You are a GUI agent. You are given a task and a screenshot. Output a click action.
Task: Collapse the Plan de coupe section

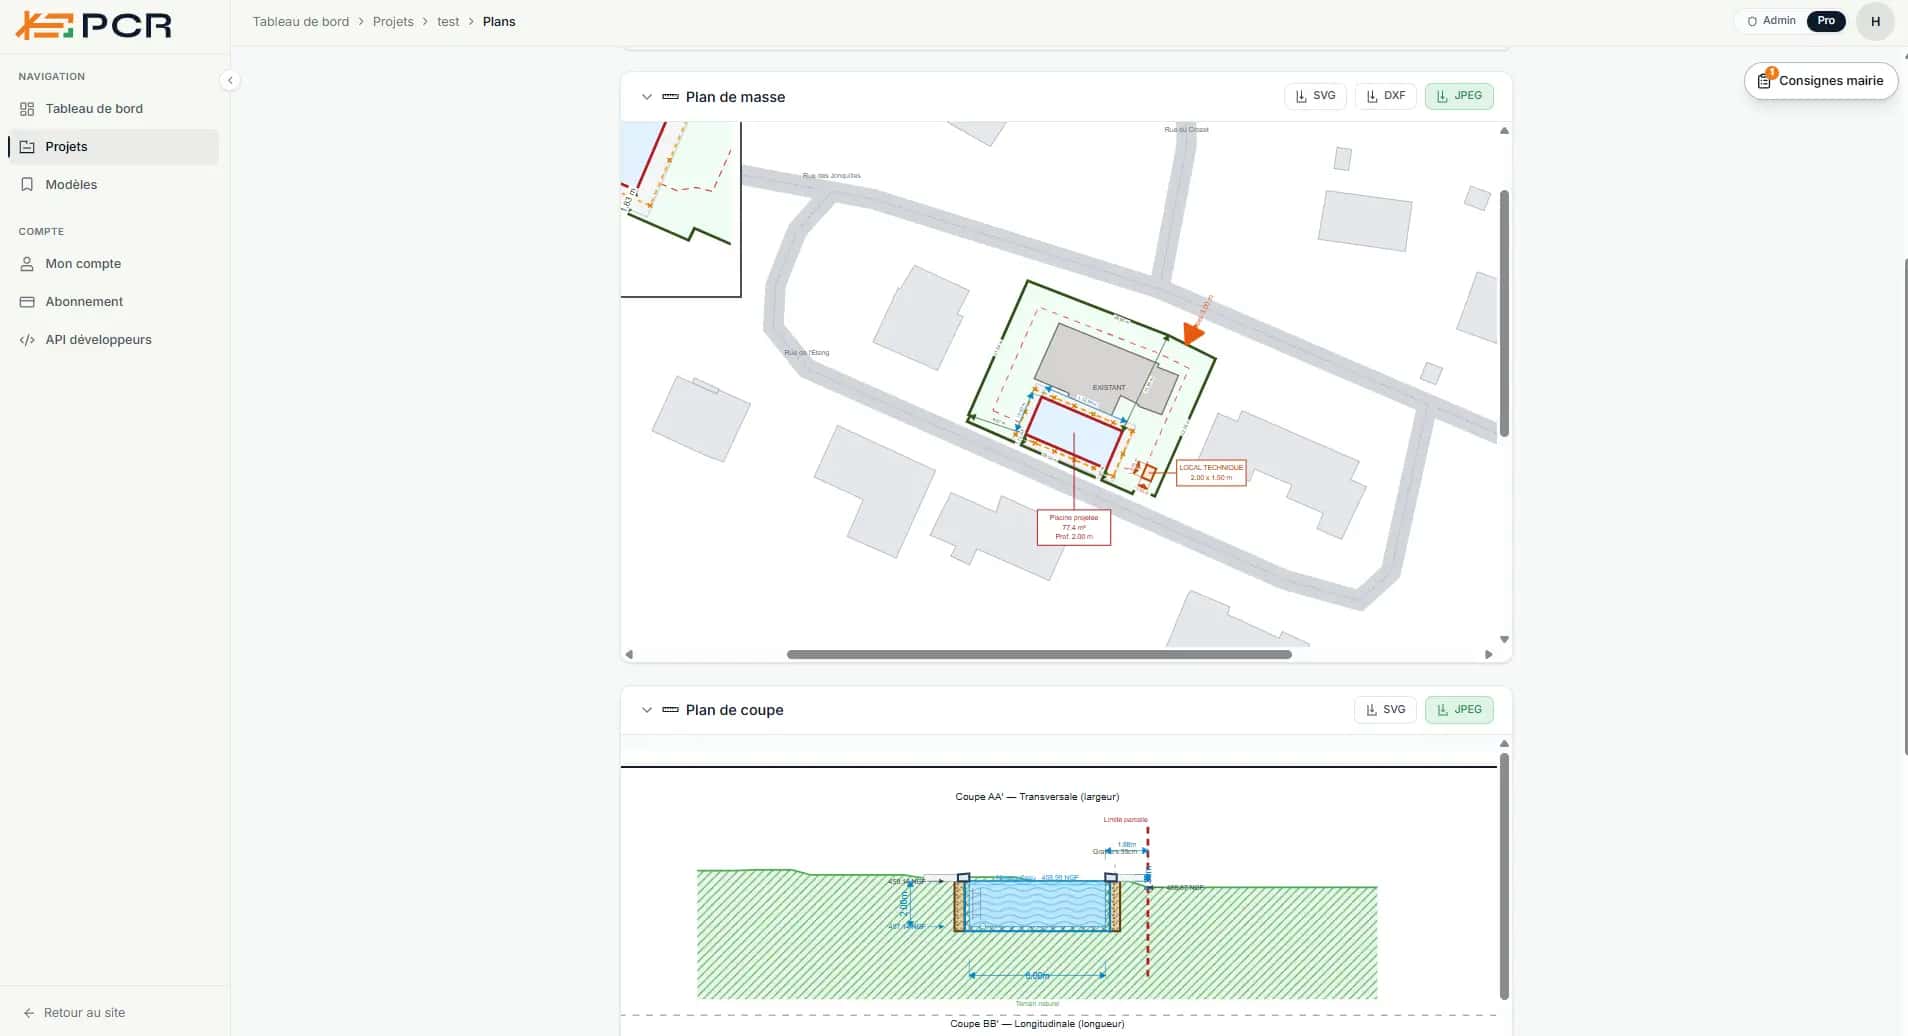click(647, 710)
